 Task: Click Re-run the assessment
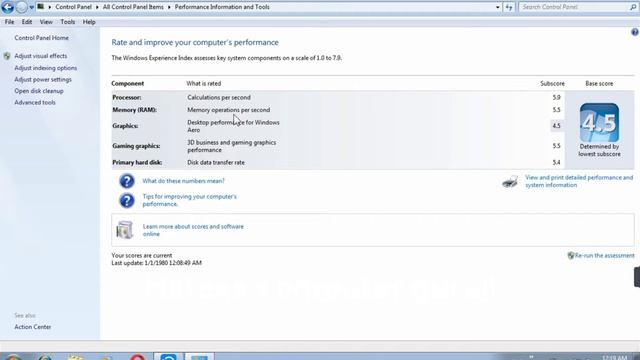[604, 256]
